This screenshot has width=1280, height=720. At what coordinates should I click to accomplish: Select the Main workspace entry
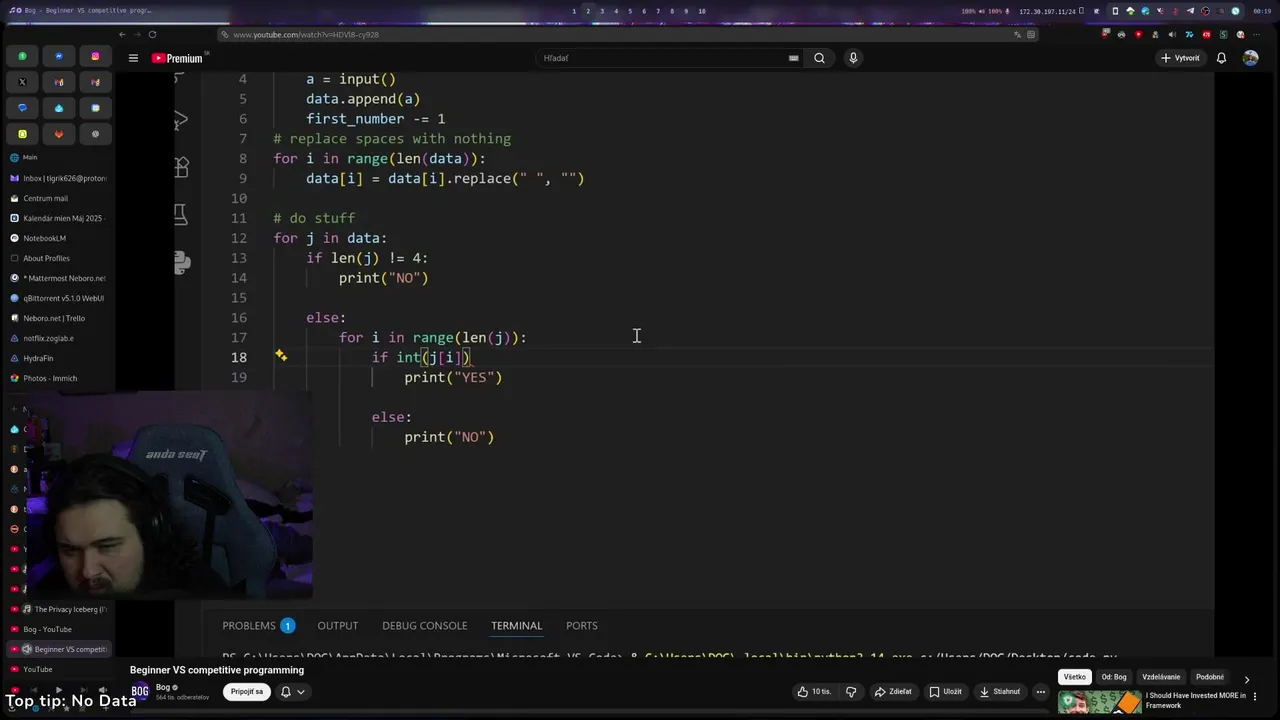point(58,157)
